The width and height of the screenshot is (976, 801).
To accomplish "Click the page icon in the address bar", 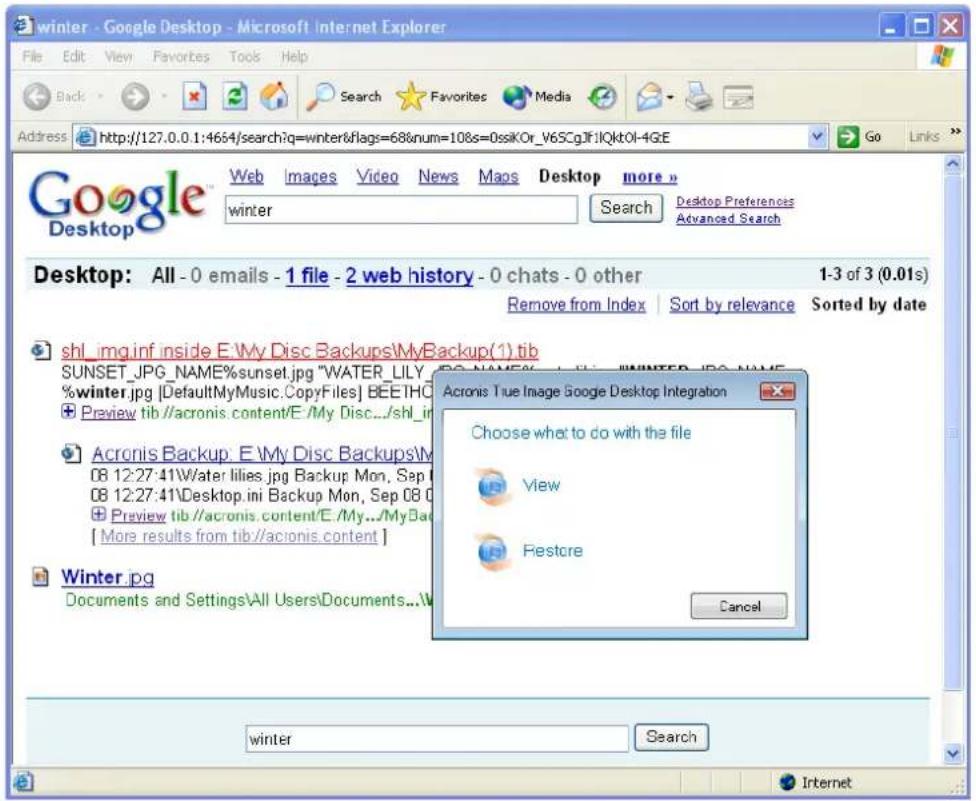I will point(85,137).
